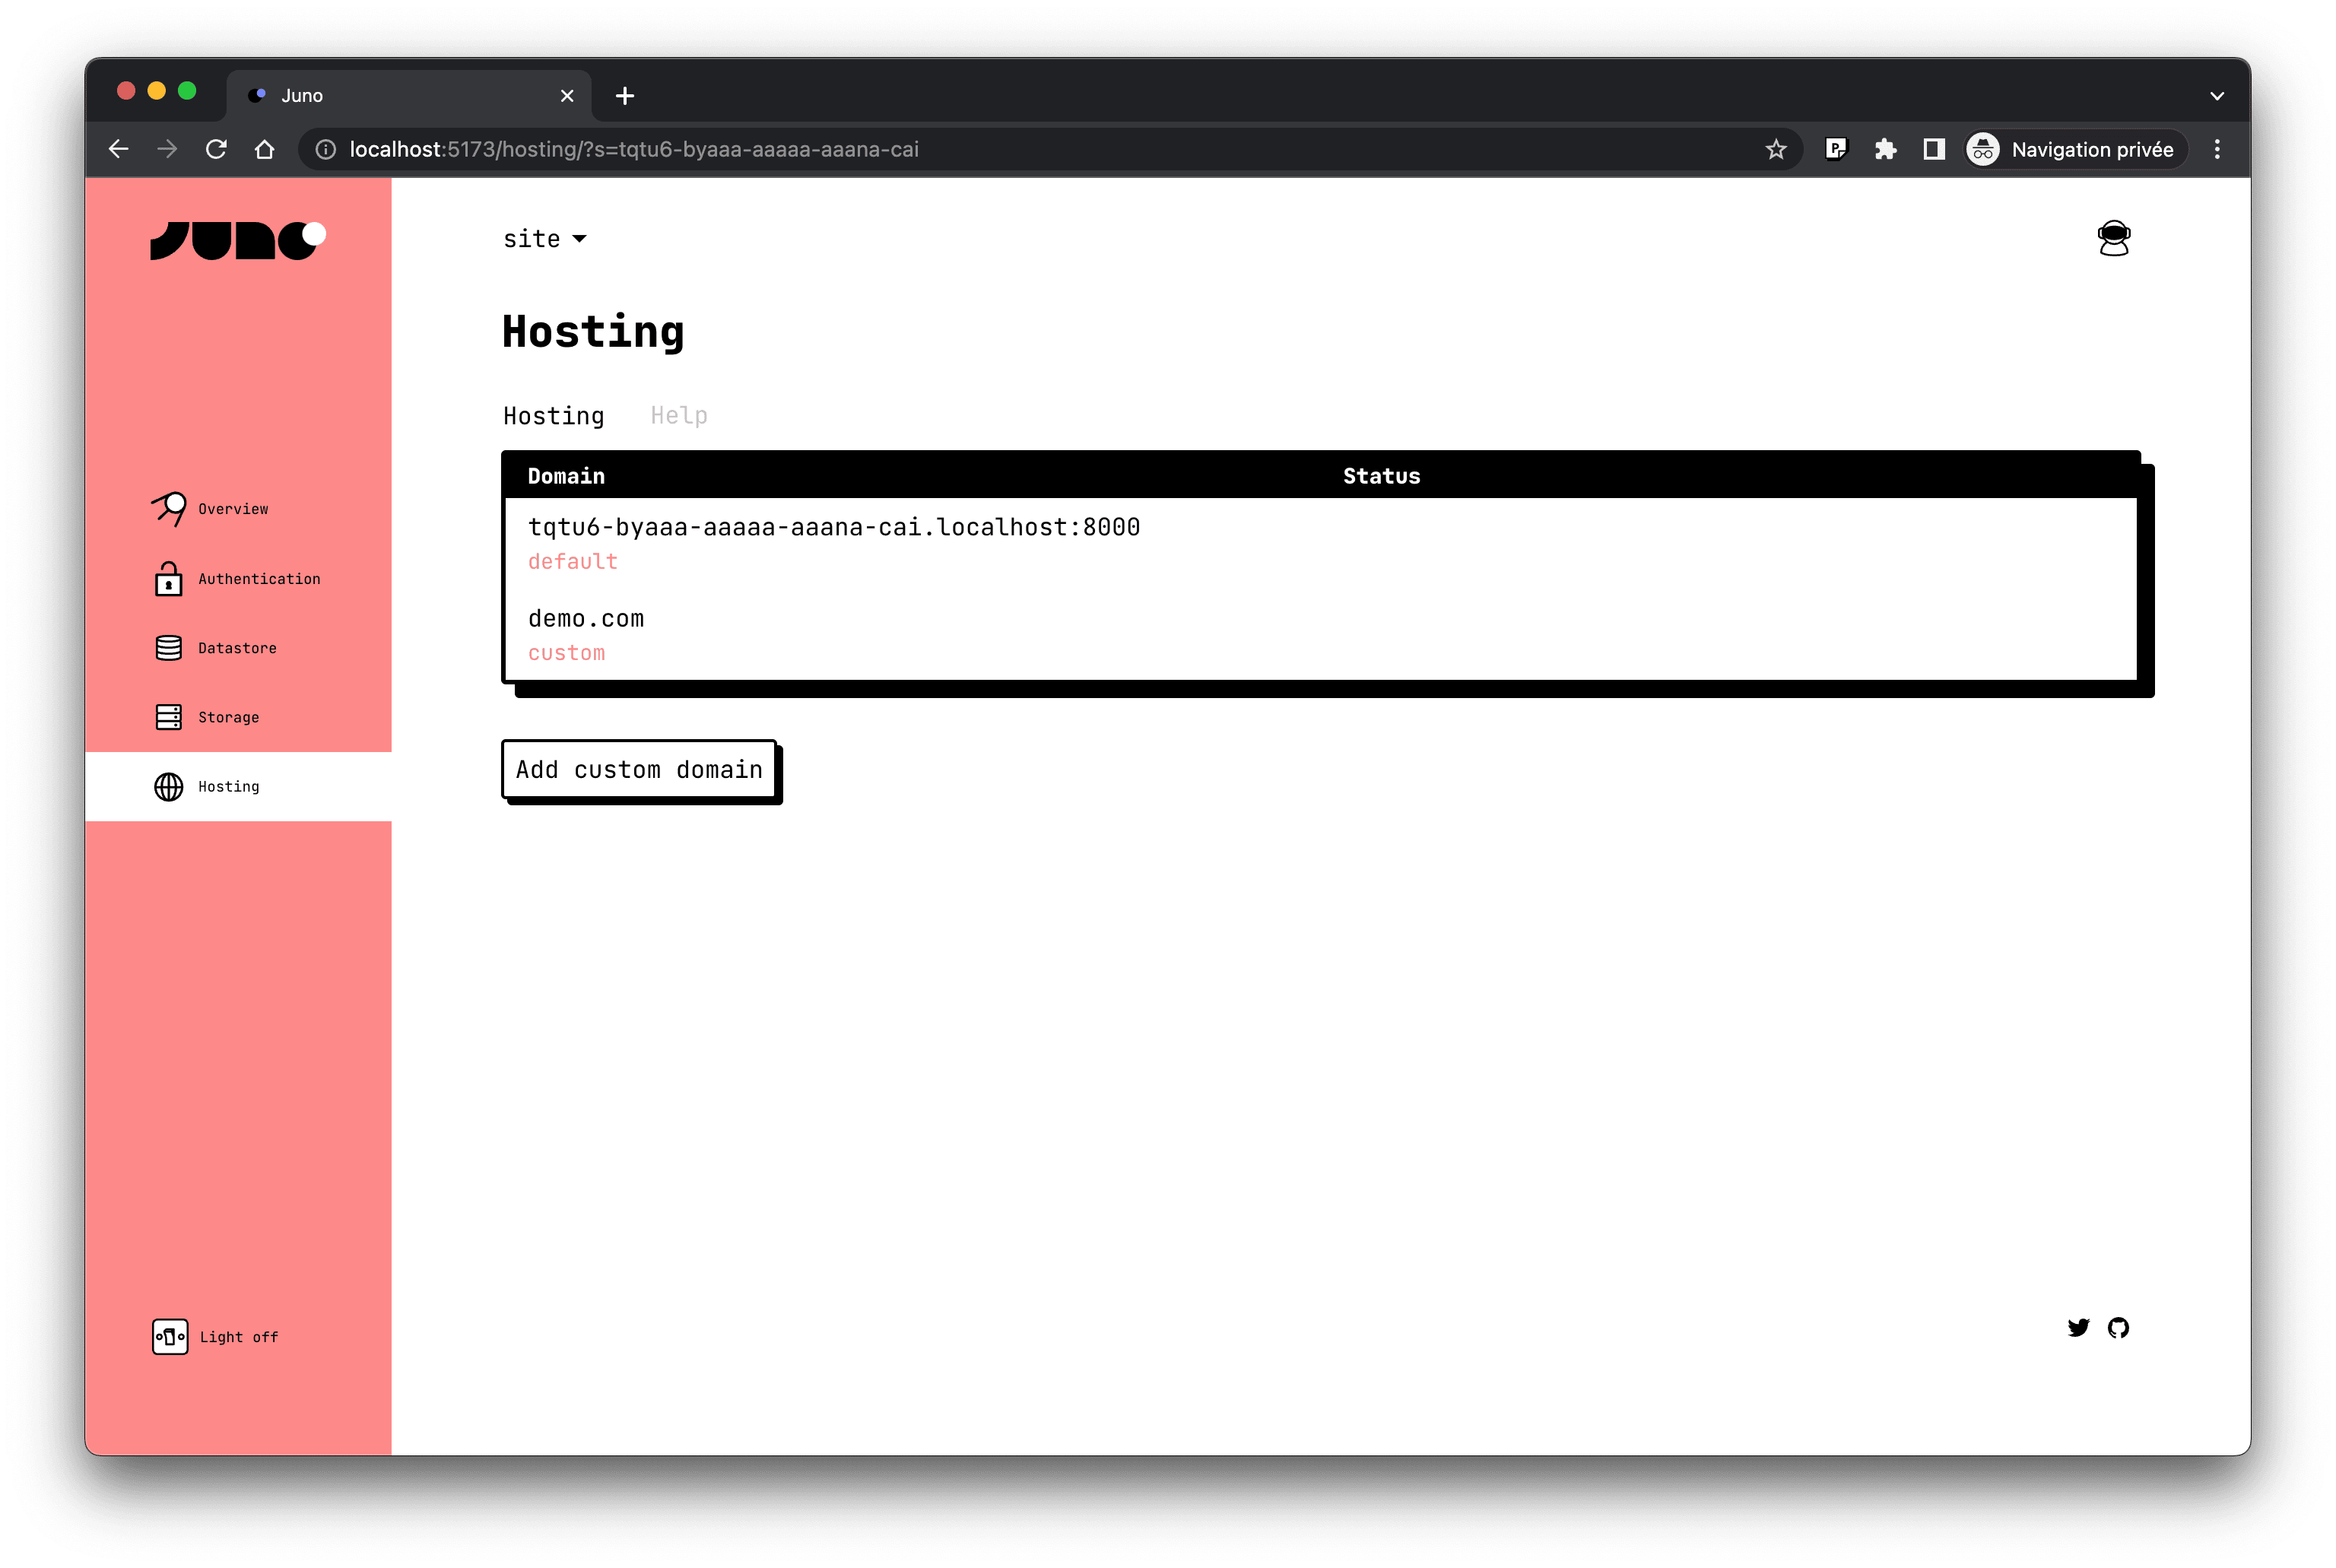Select the Hosting globe icon

pos(169,786)
